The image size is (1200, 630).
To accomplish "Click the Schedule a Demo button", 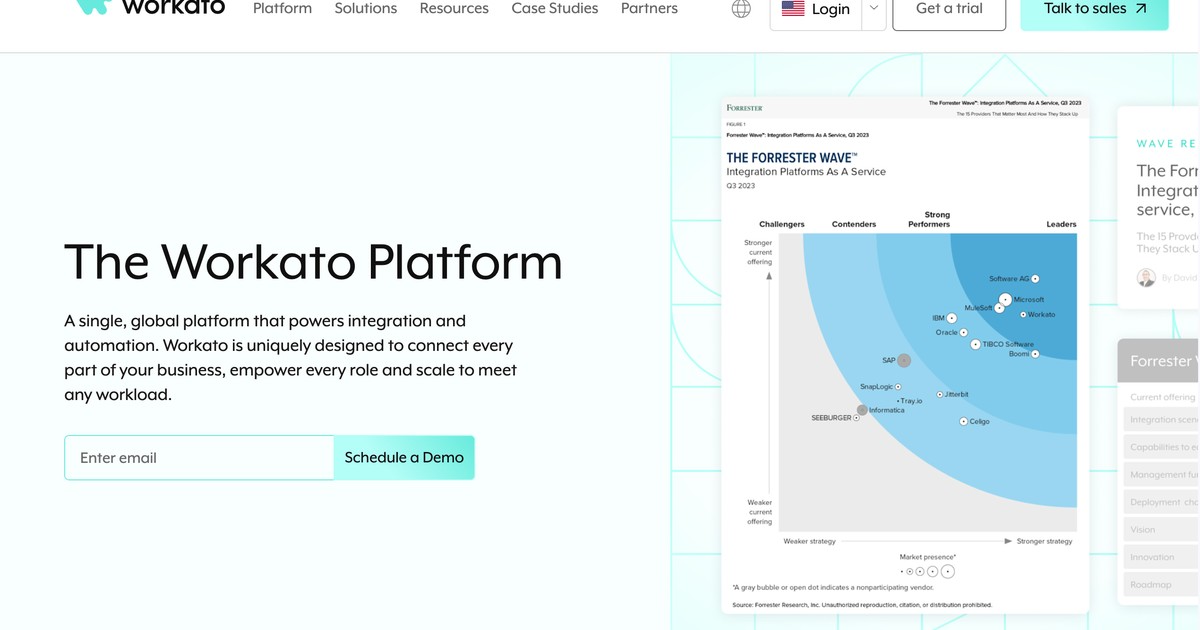I will 404,457.
